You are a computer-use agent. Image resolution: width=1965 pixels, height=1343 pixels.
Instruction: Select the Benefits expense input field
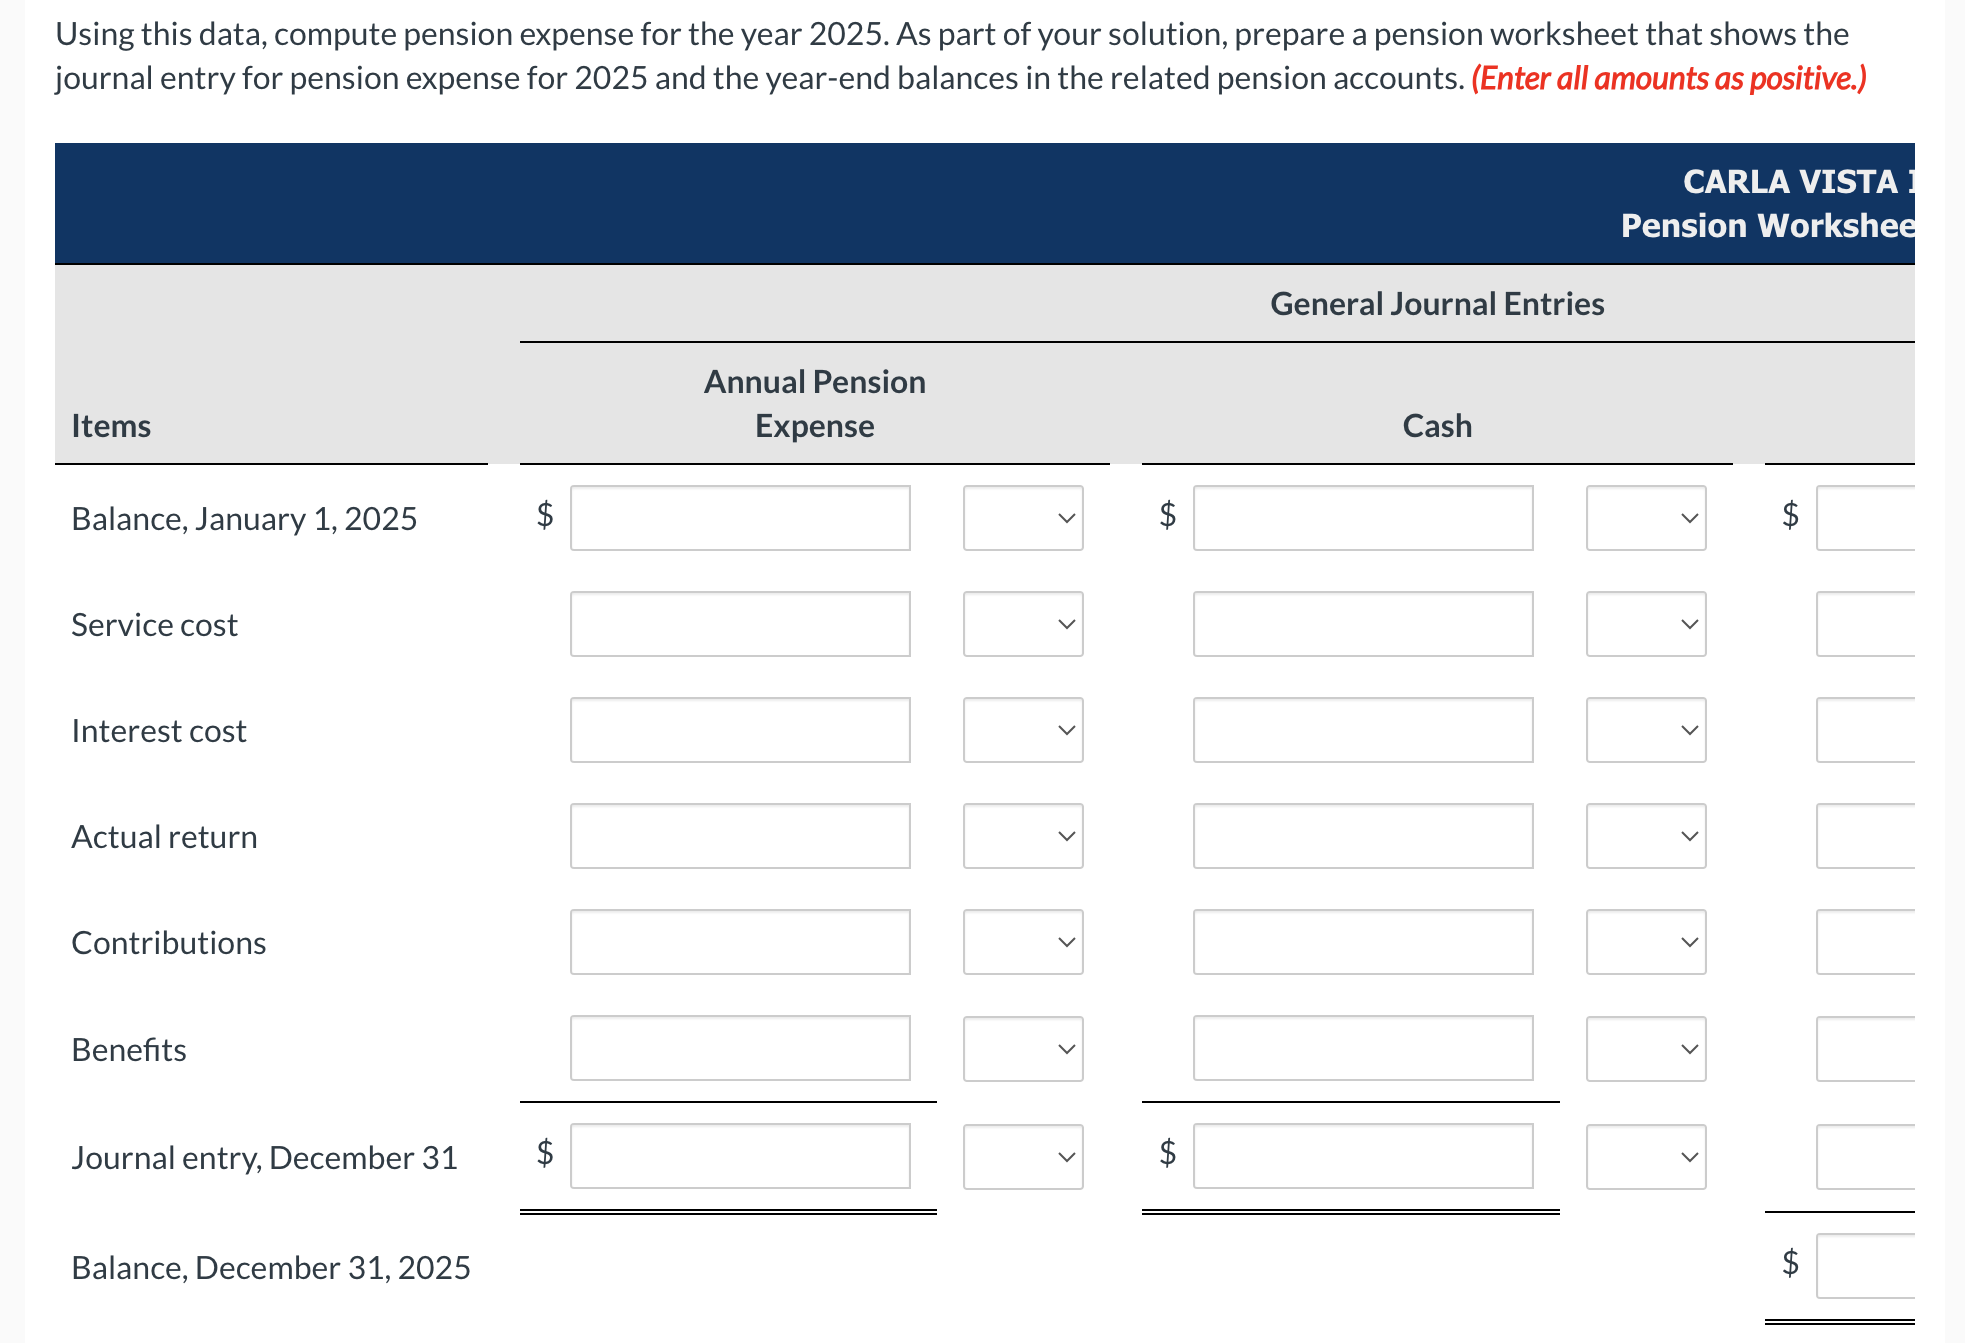740,1049
